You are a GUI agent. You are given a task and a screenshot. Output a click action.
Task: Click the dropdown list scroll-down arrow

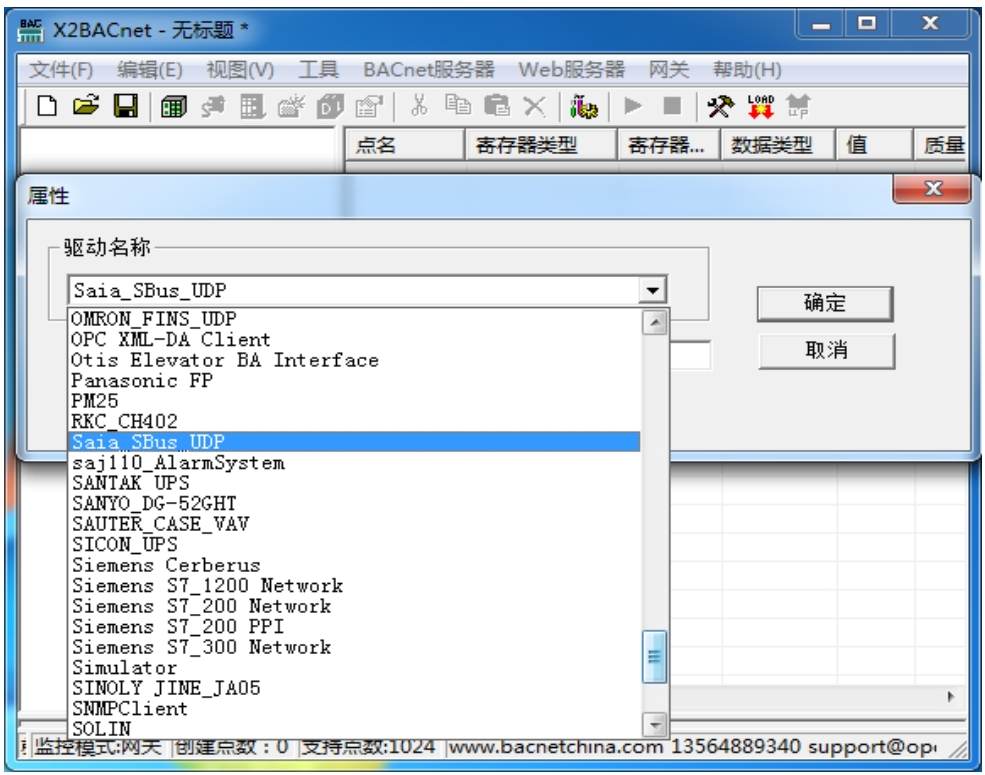[655, 725]
